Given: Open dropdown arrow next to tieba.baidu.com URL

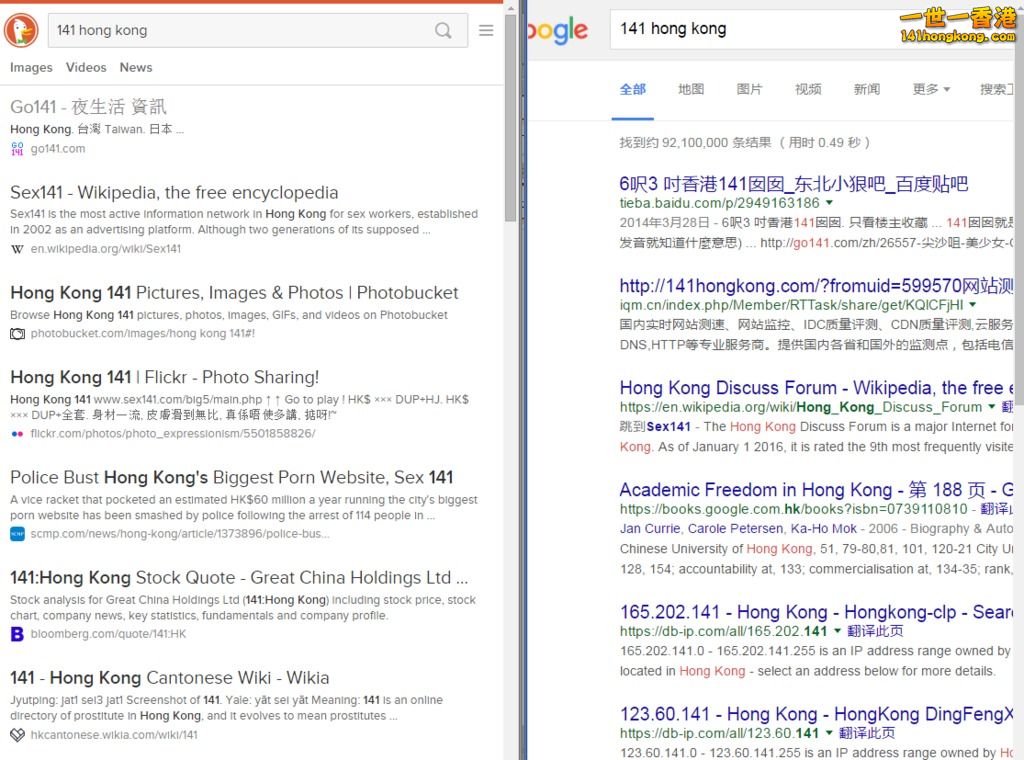Looking at the screenshot, I should pos(829,203).
